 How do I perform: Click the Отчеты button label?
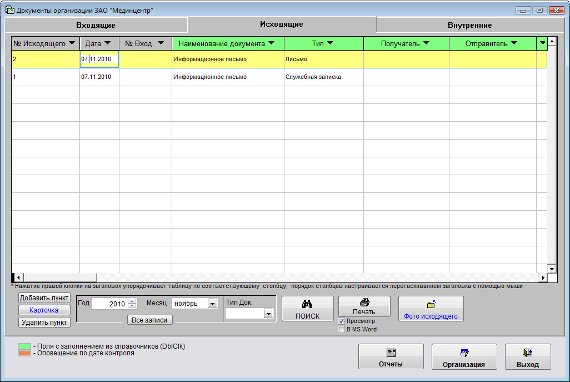[x=390, y=364]
